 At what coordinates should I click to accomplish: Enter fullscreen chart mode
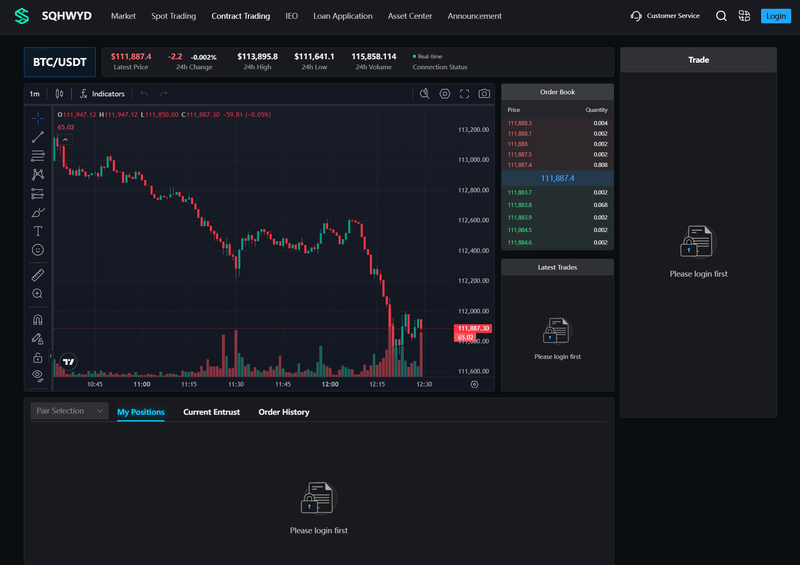pos(464,94)
